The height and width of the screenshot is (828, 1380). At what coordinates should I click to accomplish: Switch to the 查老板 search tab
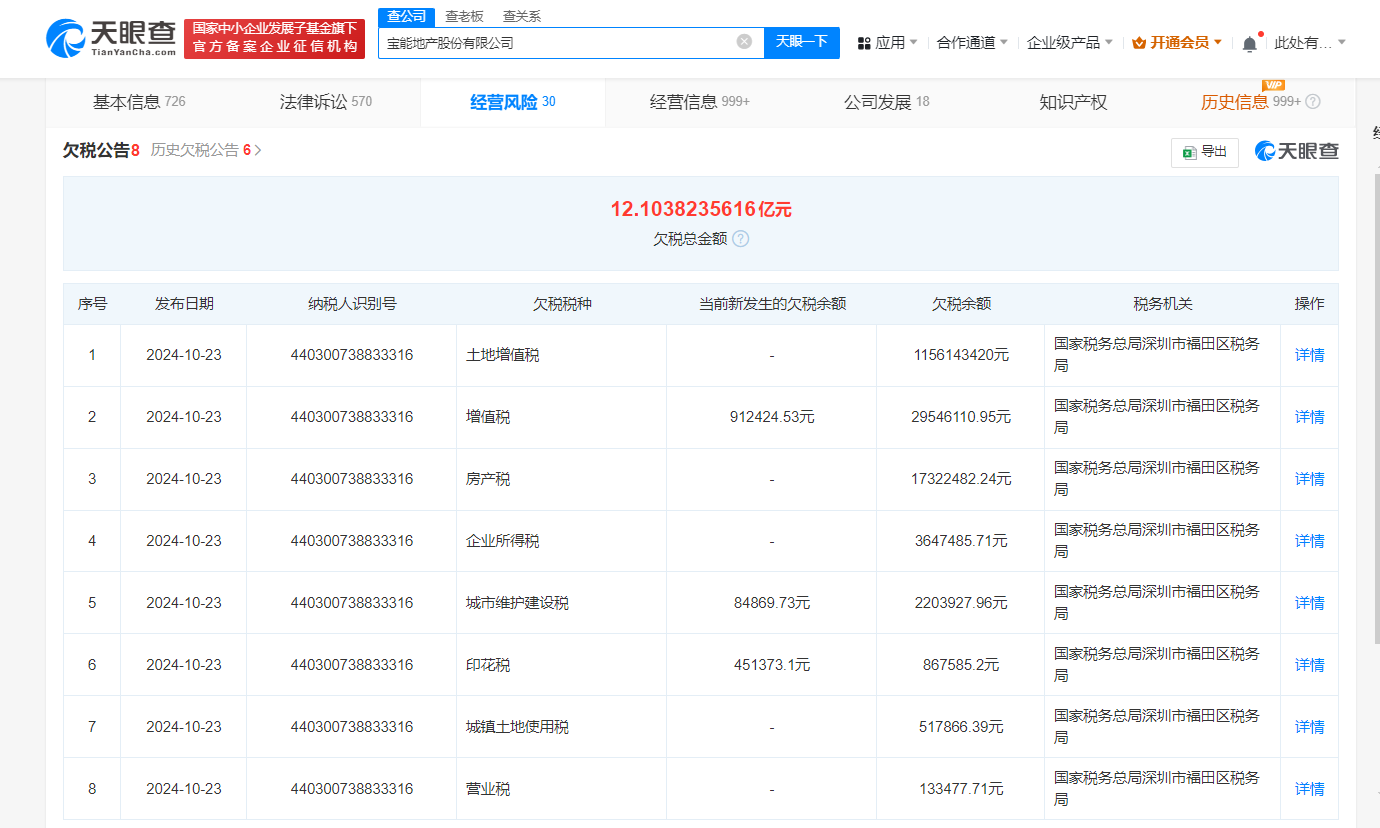click(464, 16)
